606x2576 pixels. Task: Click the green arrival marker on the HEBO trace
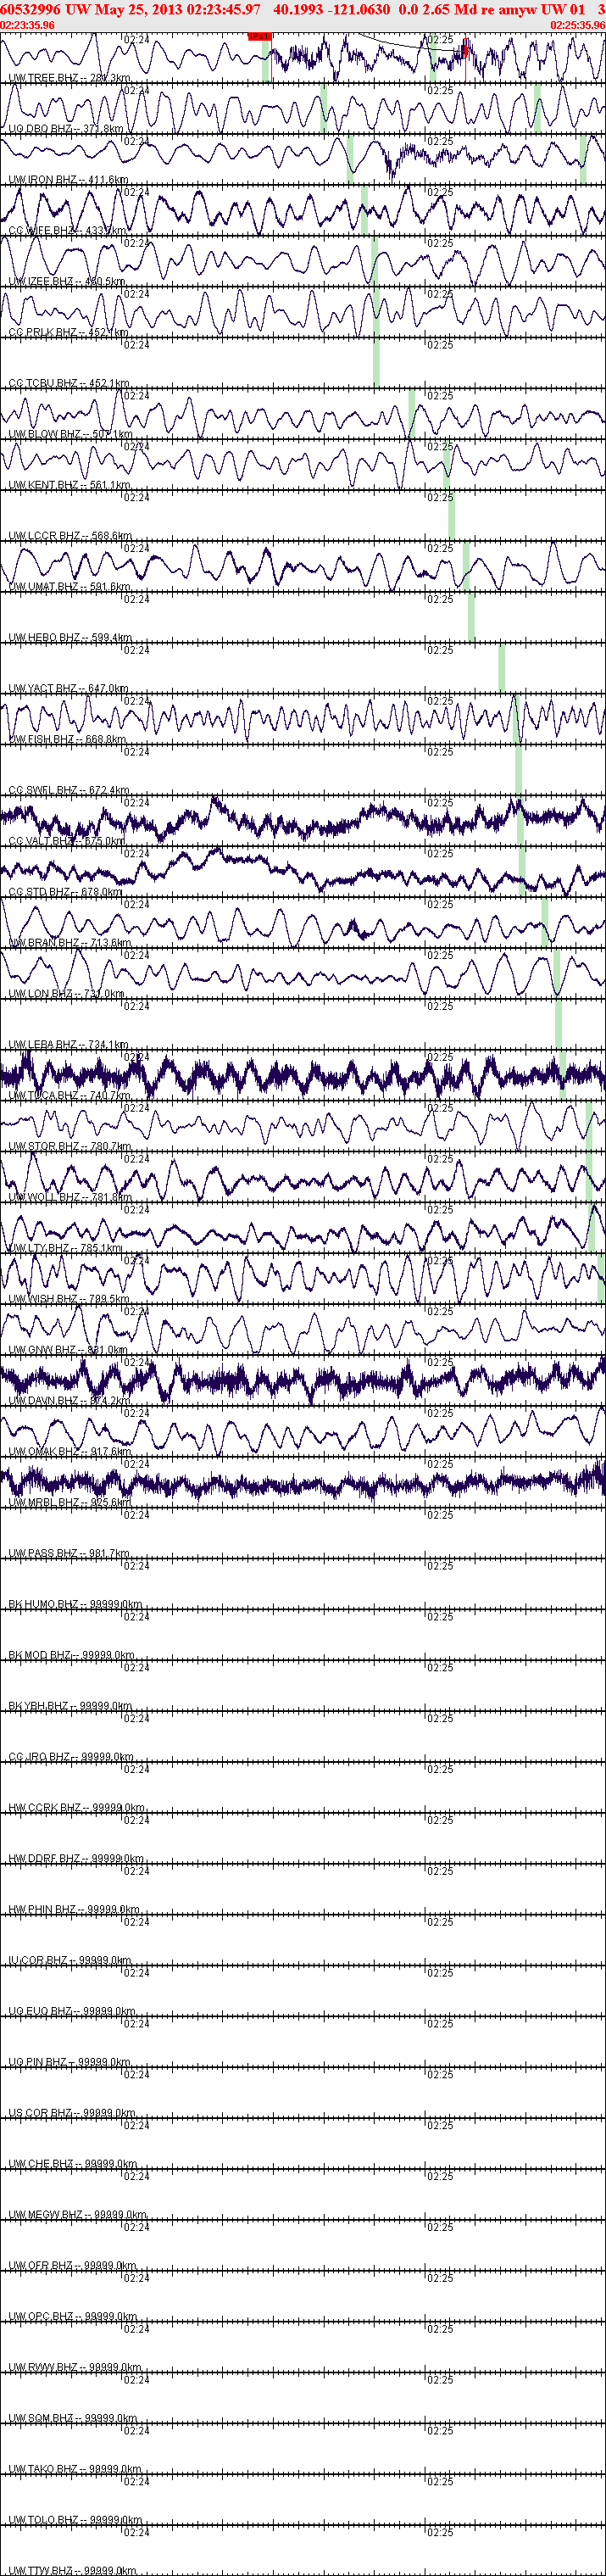(471, 617)
